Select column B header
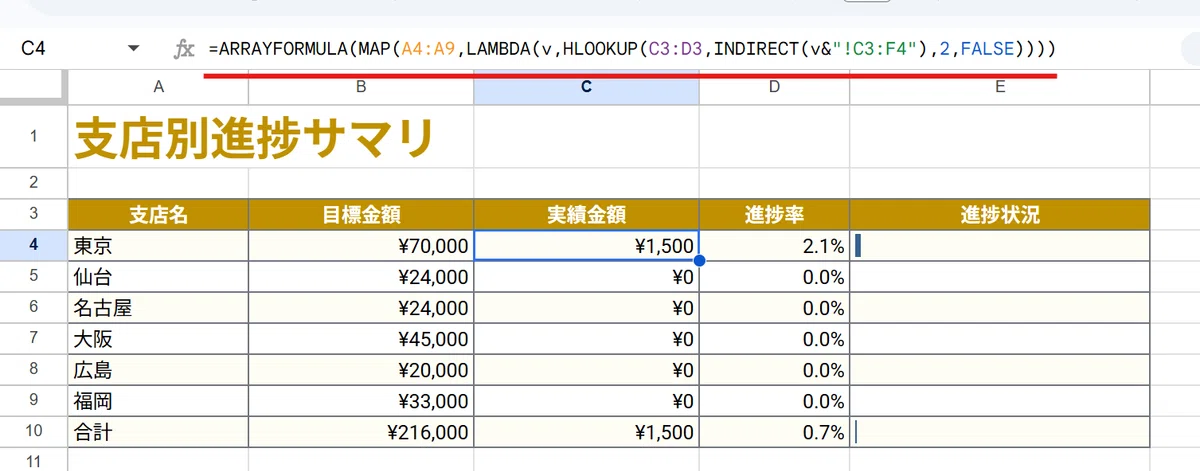The height and width of the screenshot is (471, 1200). coord(361,87)
